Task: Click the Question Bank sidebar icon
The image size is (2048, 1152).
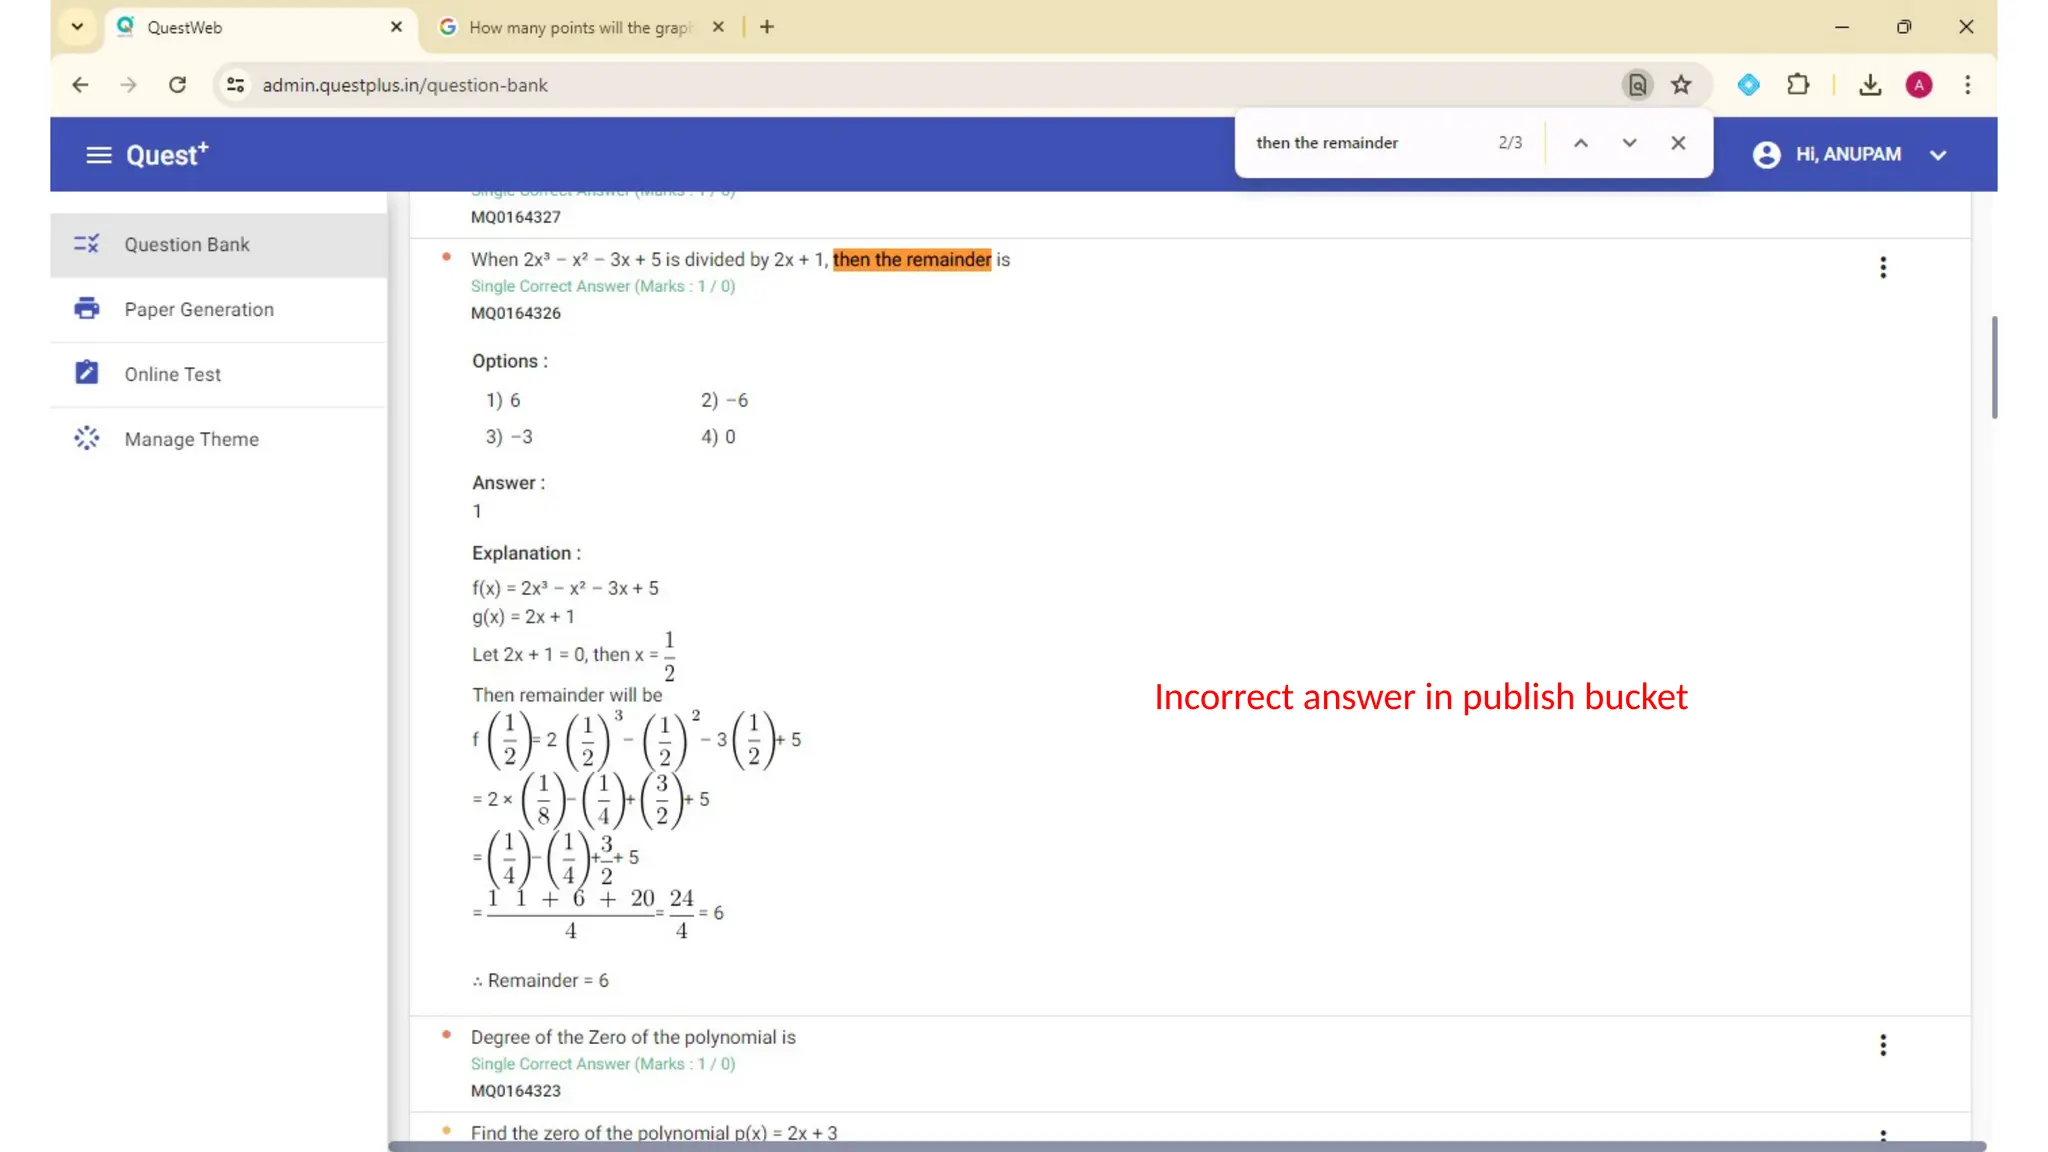Action: [x=87, y=244]
